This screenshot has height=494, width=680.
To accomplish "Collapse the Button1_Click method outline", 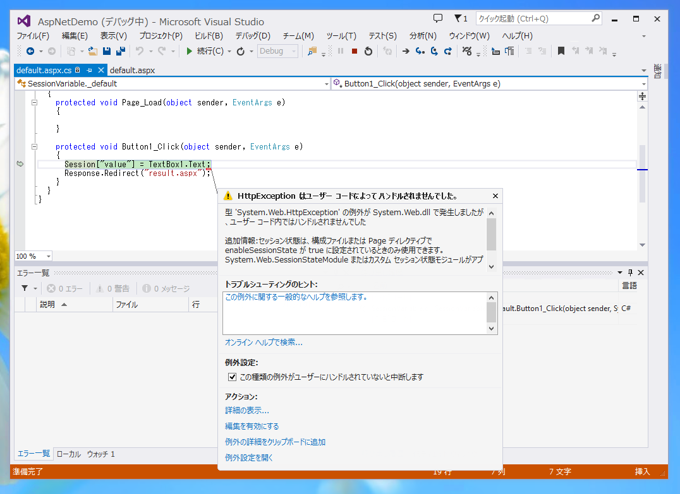I will point(34,147).
